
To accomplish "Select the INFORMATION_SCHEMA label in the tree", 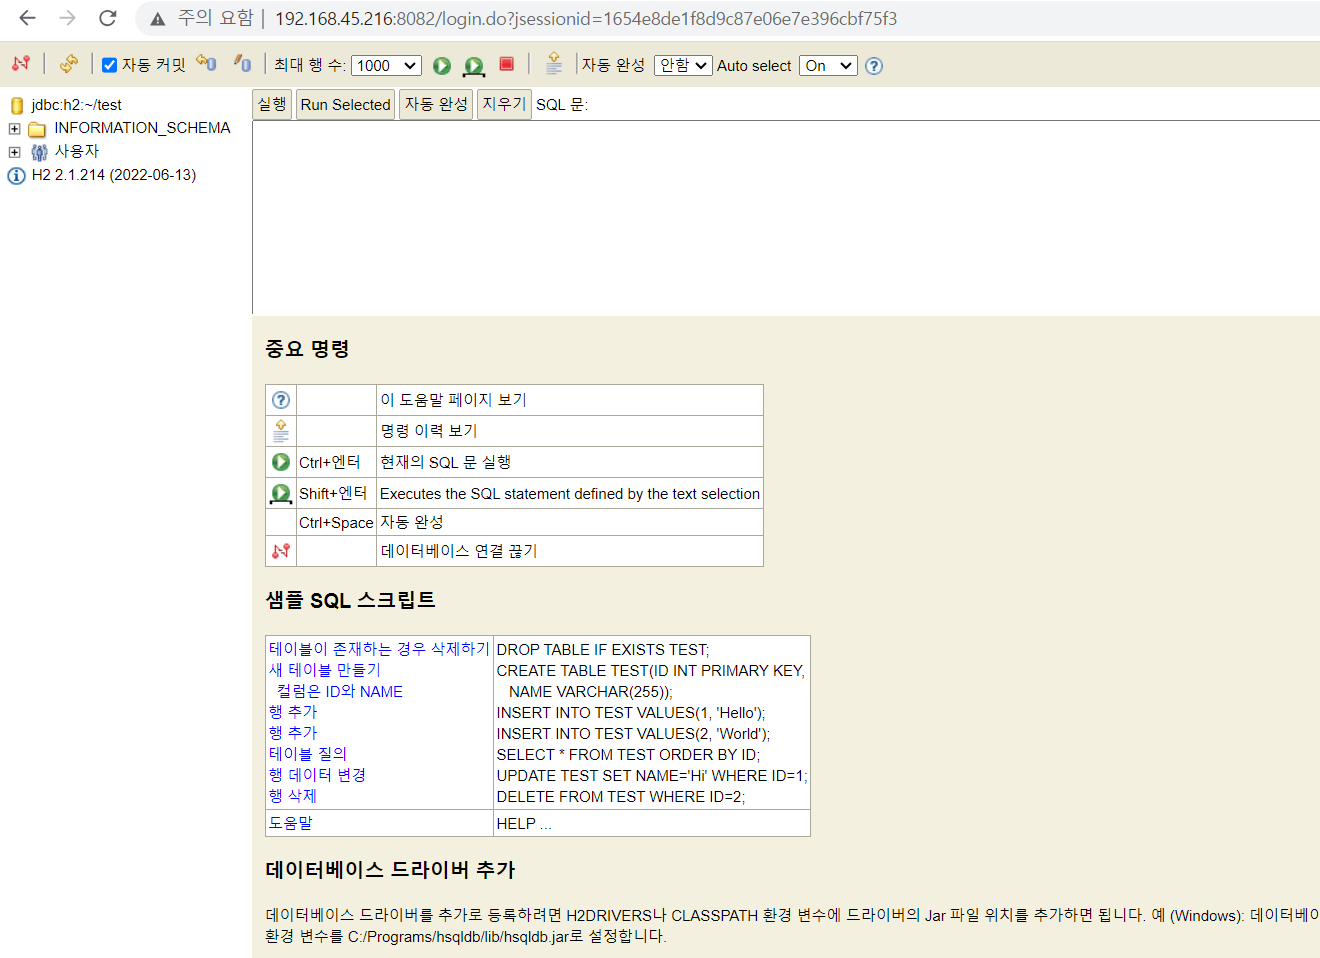I will 142,128.
